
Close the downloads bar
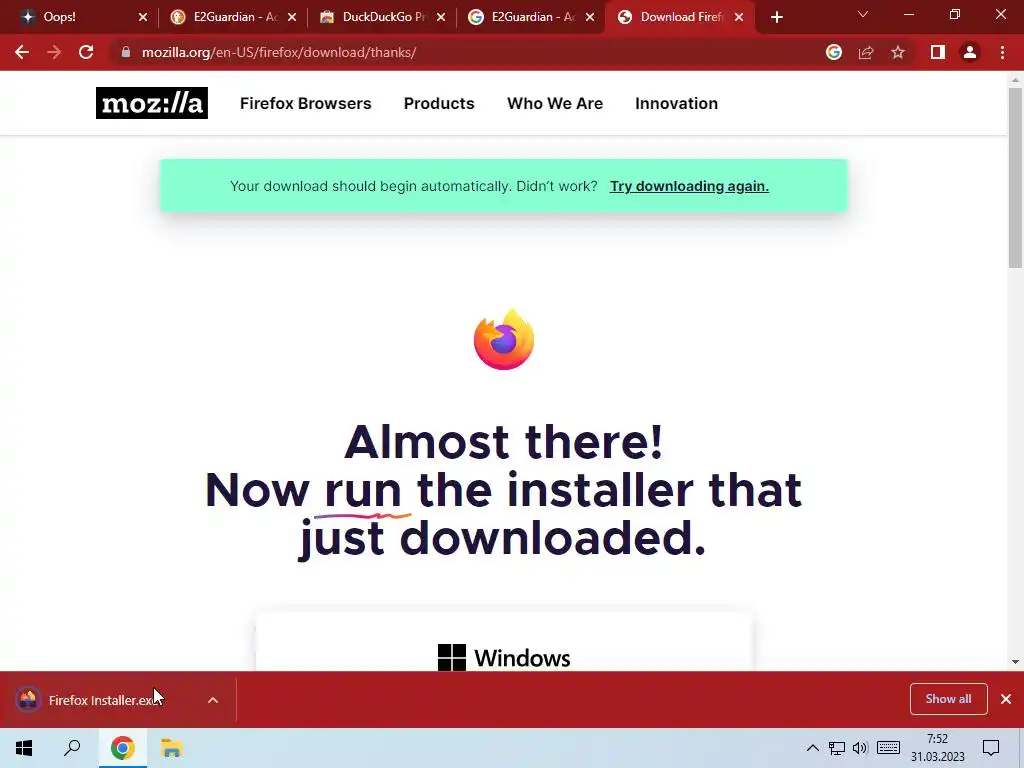[1006, 699]
